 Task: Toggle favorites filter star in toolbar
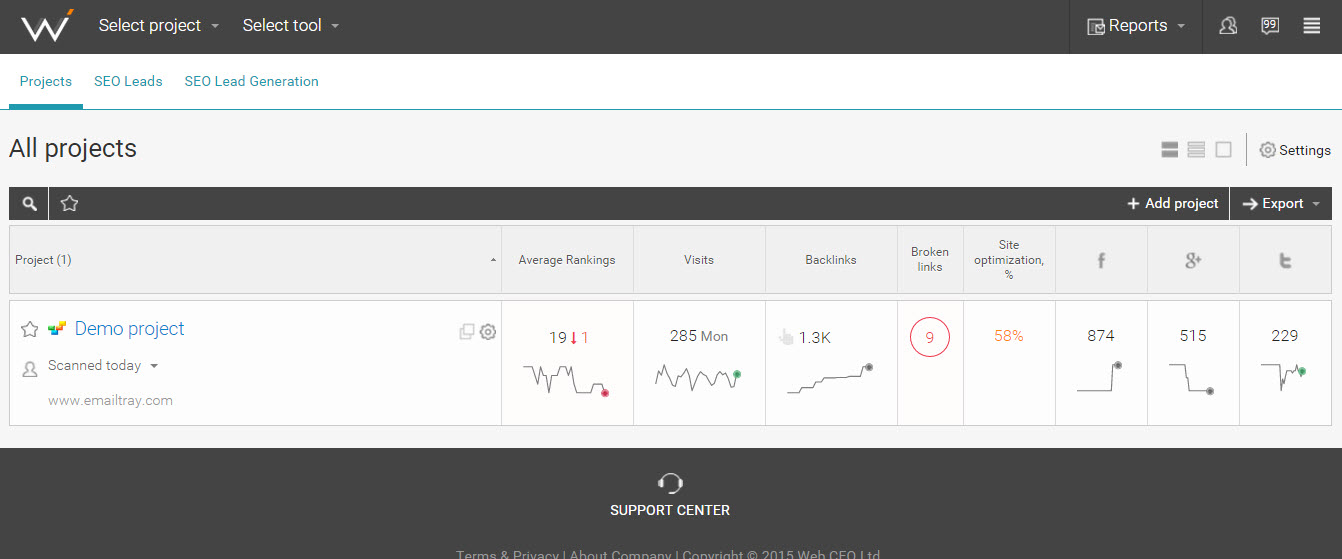[69, 203]
